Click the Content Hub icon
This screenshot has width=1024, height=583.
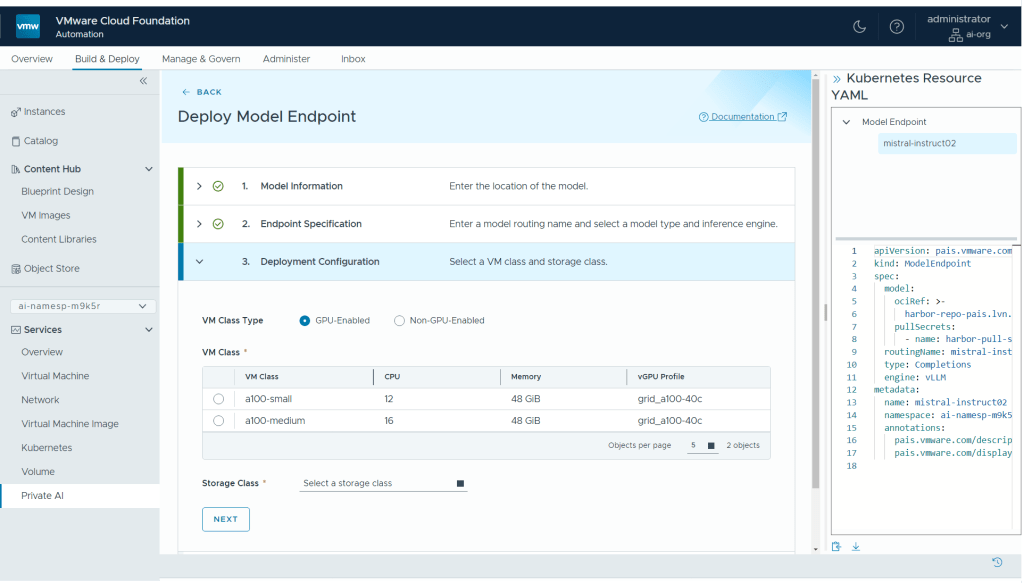(16, 169)
